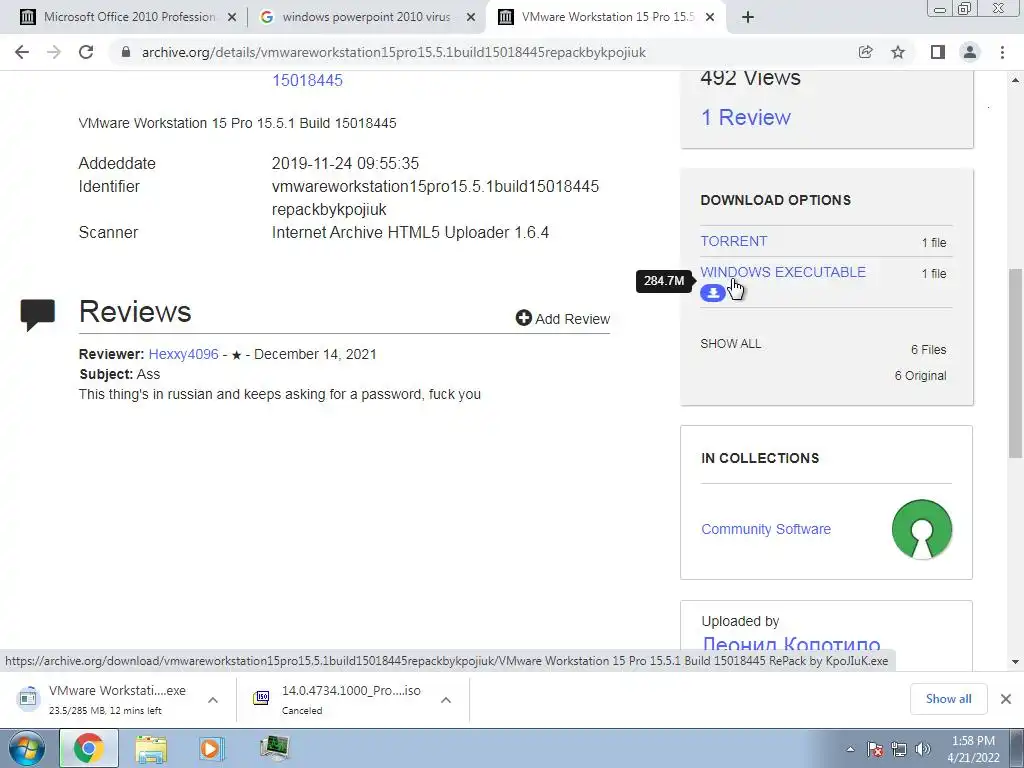Click Chrome icon in taskbar
1024x768 pixels.
click(89, 749)
